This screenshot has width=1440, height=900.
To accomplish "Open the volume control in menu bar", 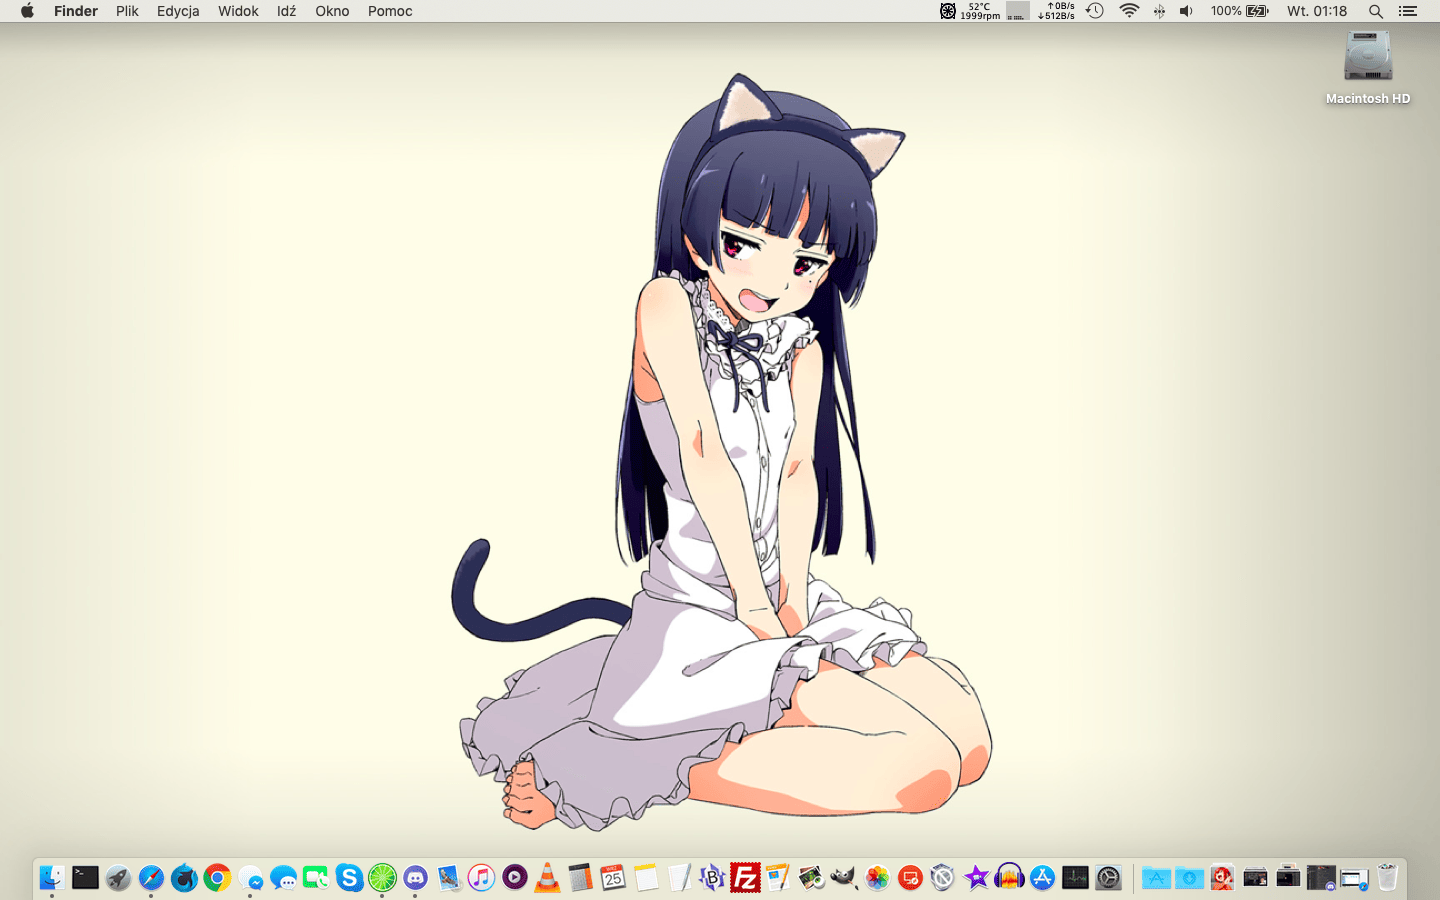I will 1186,11.
